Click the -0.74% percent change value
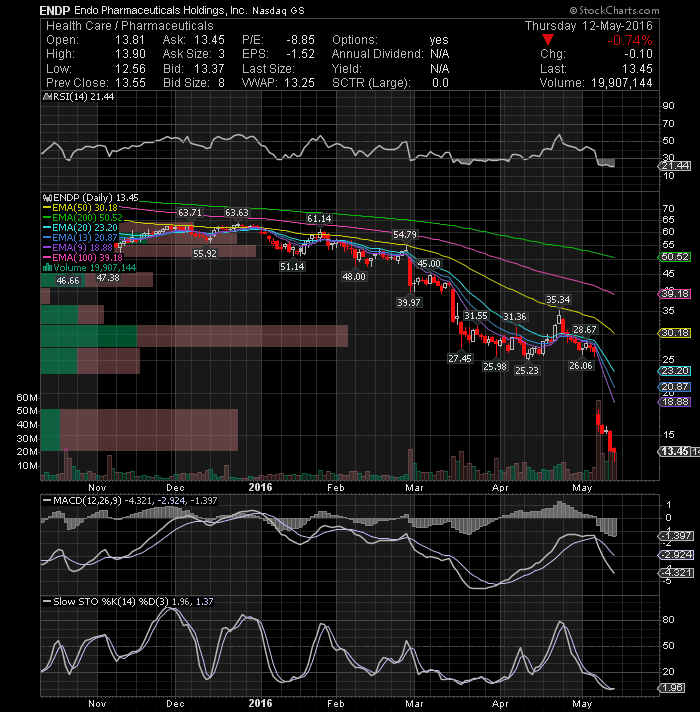Image resolution: width=700 pixels, height=712 pixels. (630, 40)
